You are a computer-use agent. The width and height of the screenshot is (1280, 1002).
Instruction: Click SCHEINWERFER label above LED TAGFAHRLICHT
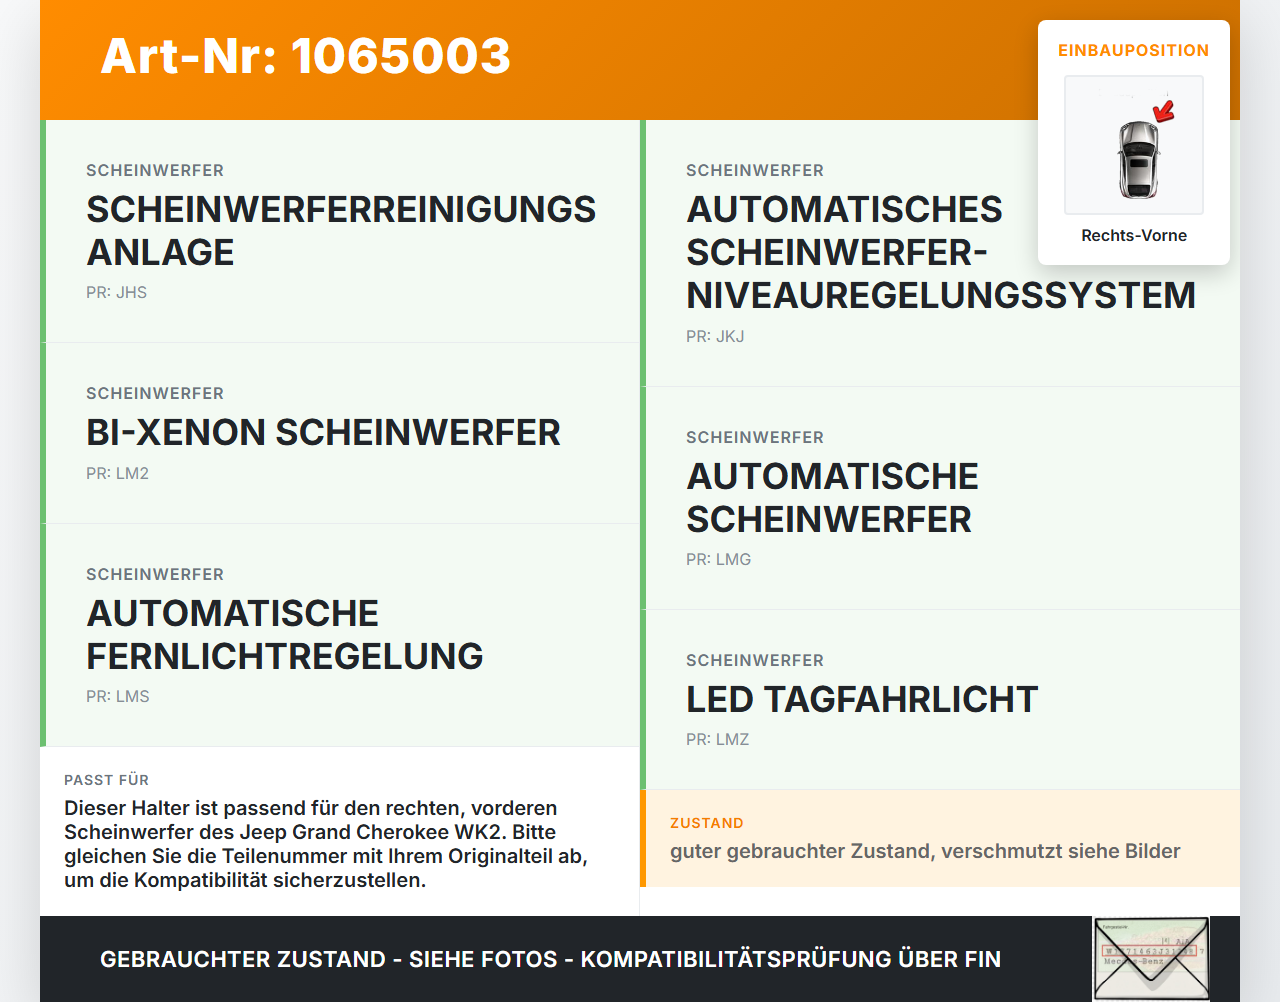(x=755, y=660)
